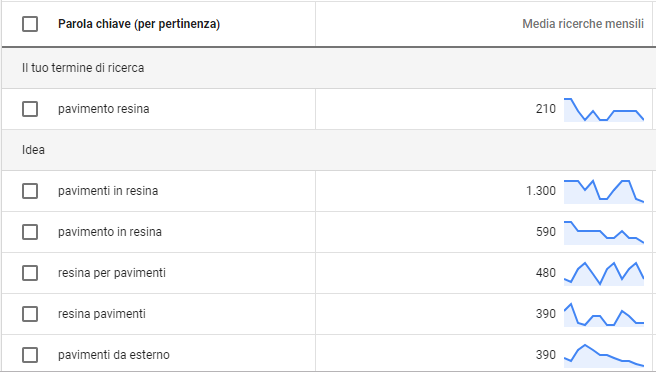
Task: Click the 'Idea' section header row
Action: click(x=327, y=150)
